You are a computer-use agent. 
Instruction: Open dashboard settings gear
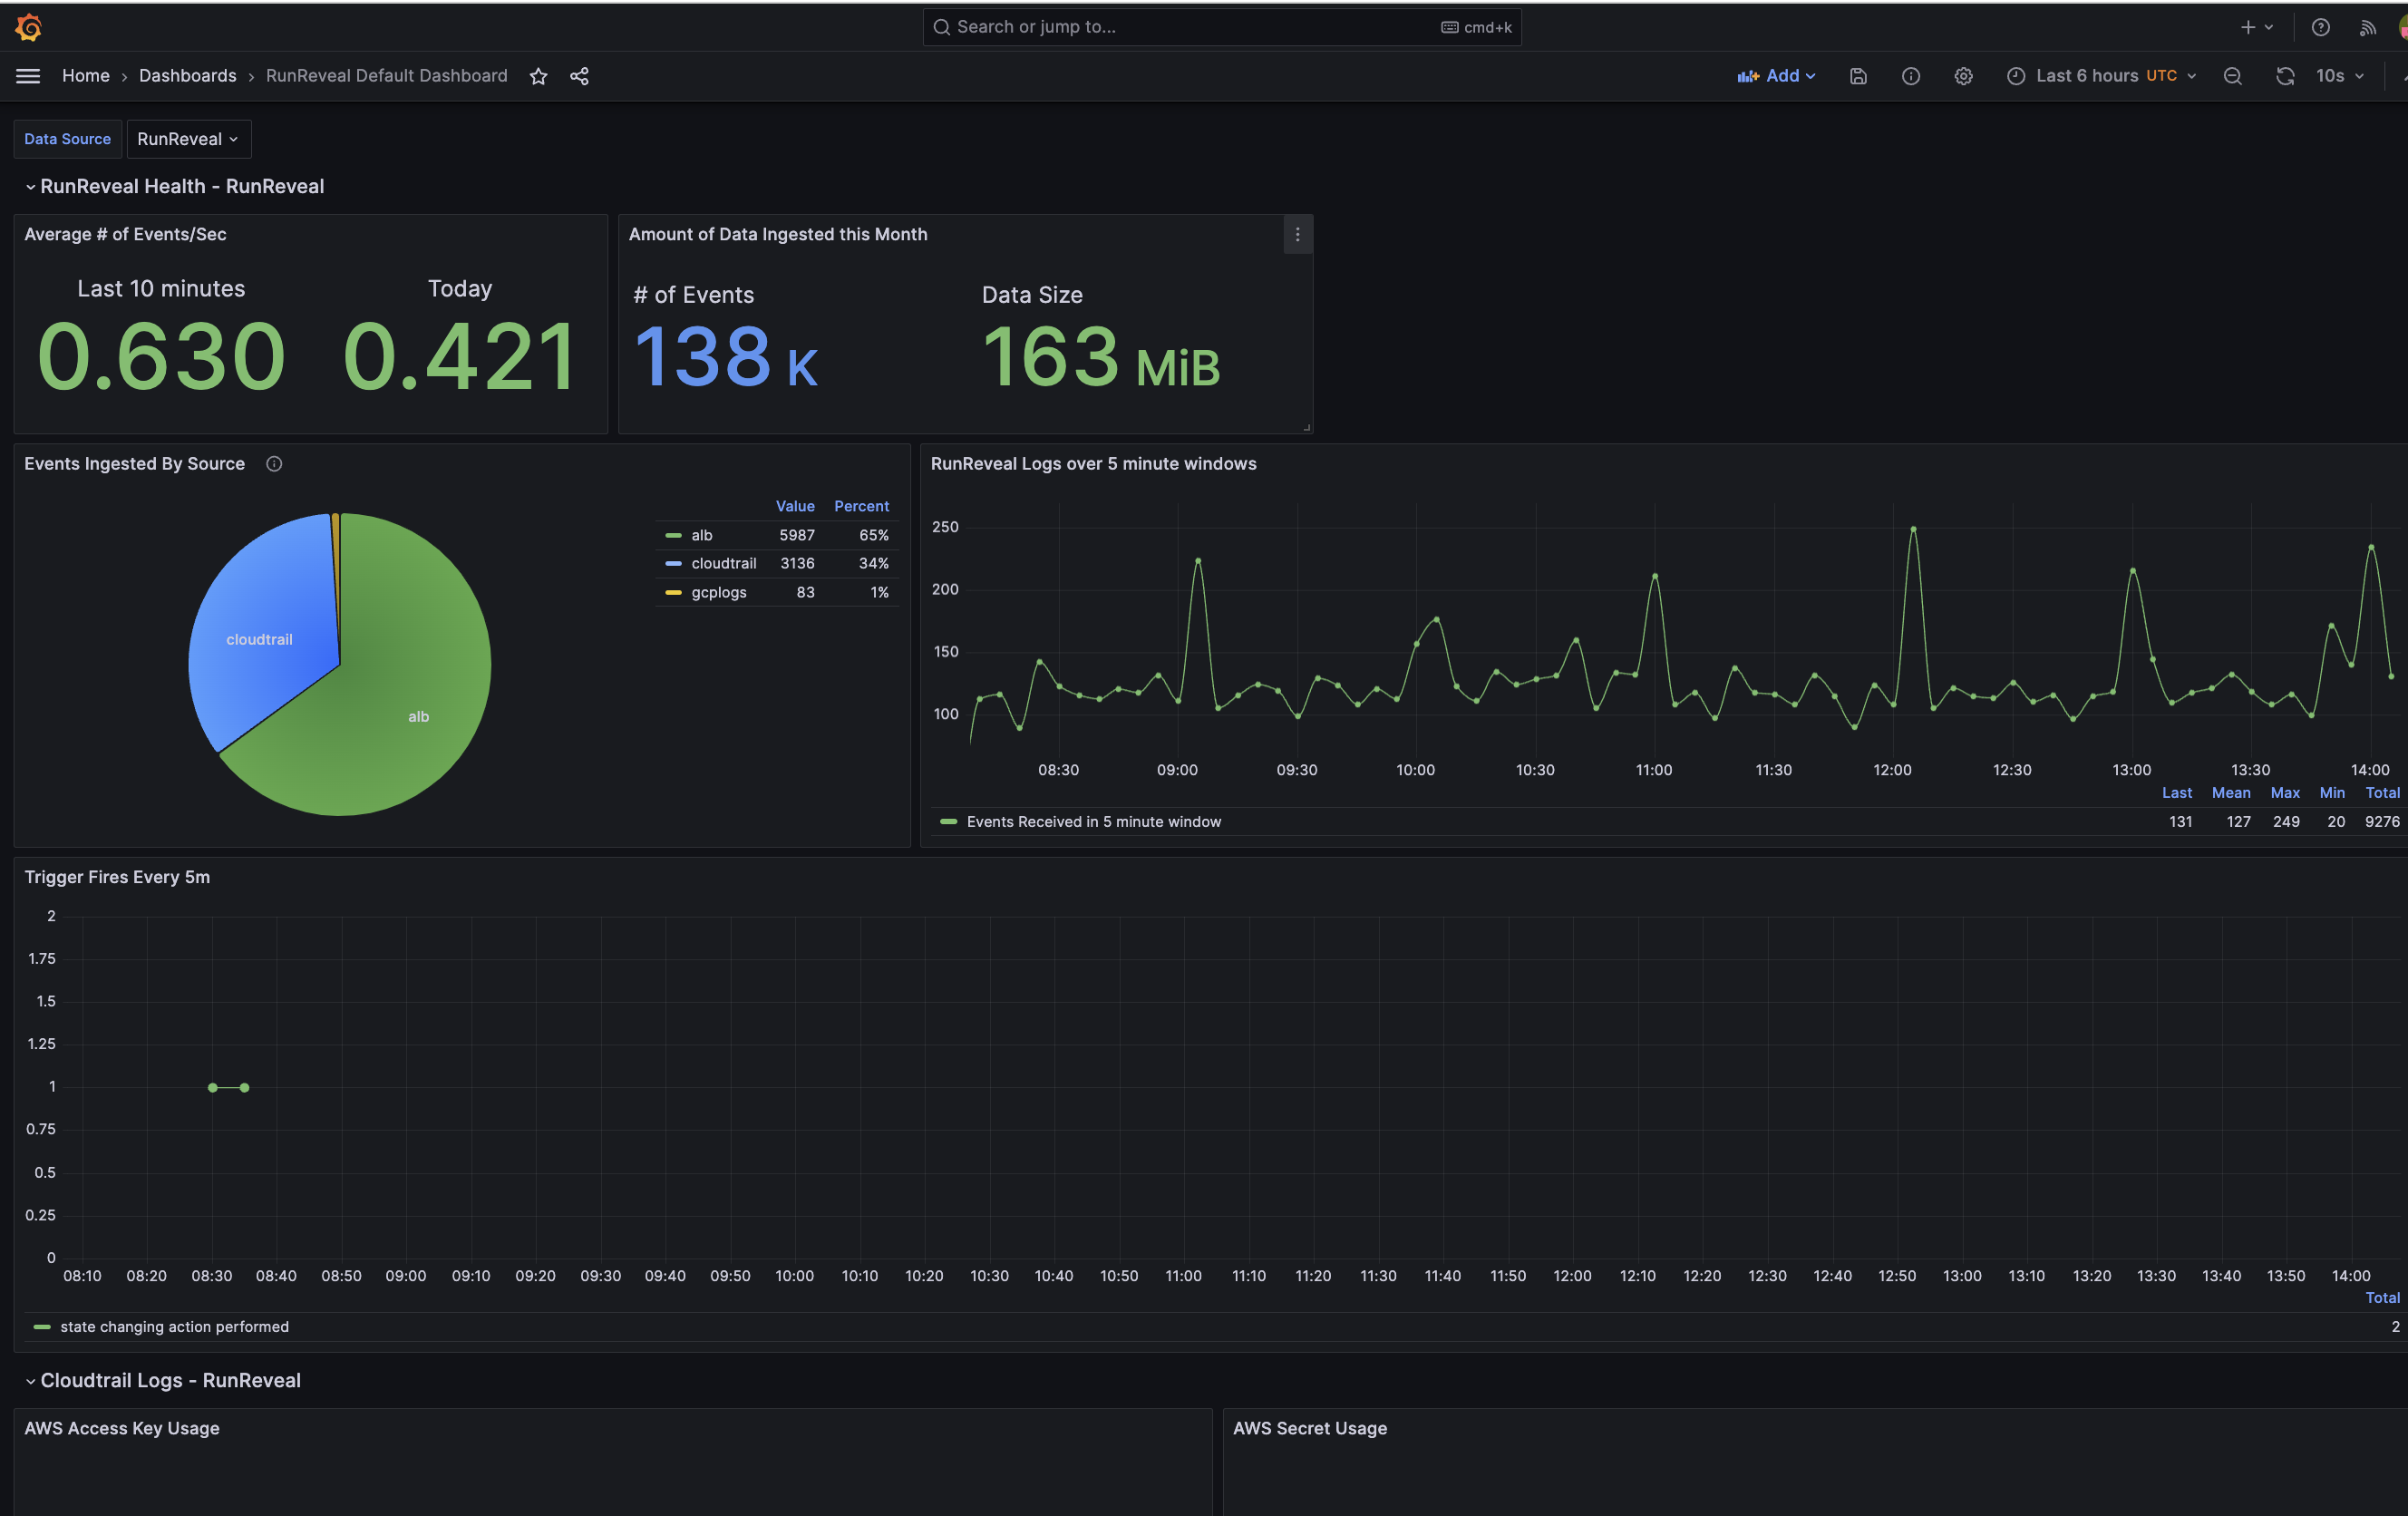(1963, 76)
